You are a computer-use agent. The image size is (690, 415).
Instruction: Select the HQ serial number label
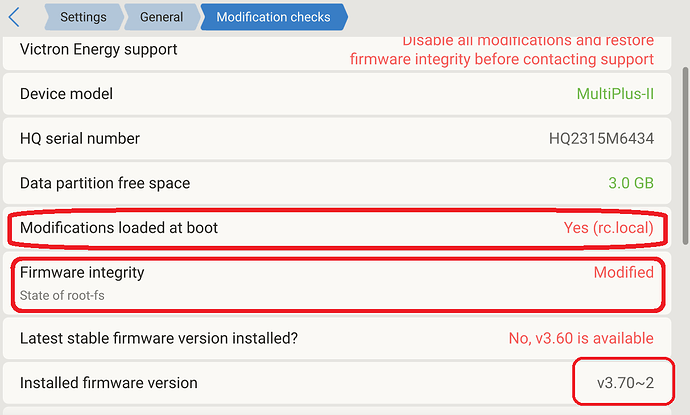click(80, 139)
